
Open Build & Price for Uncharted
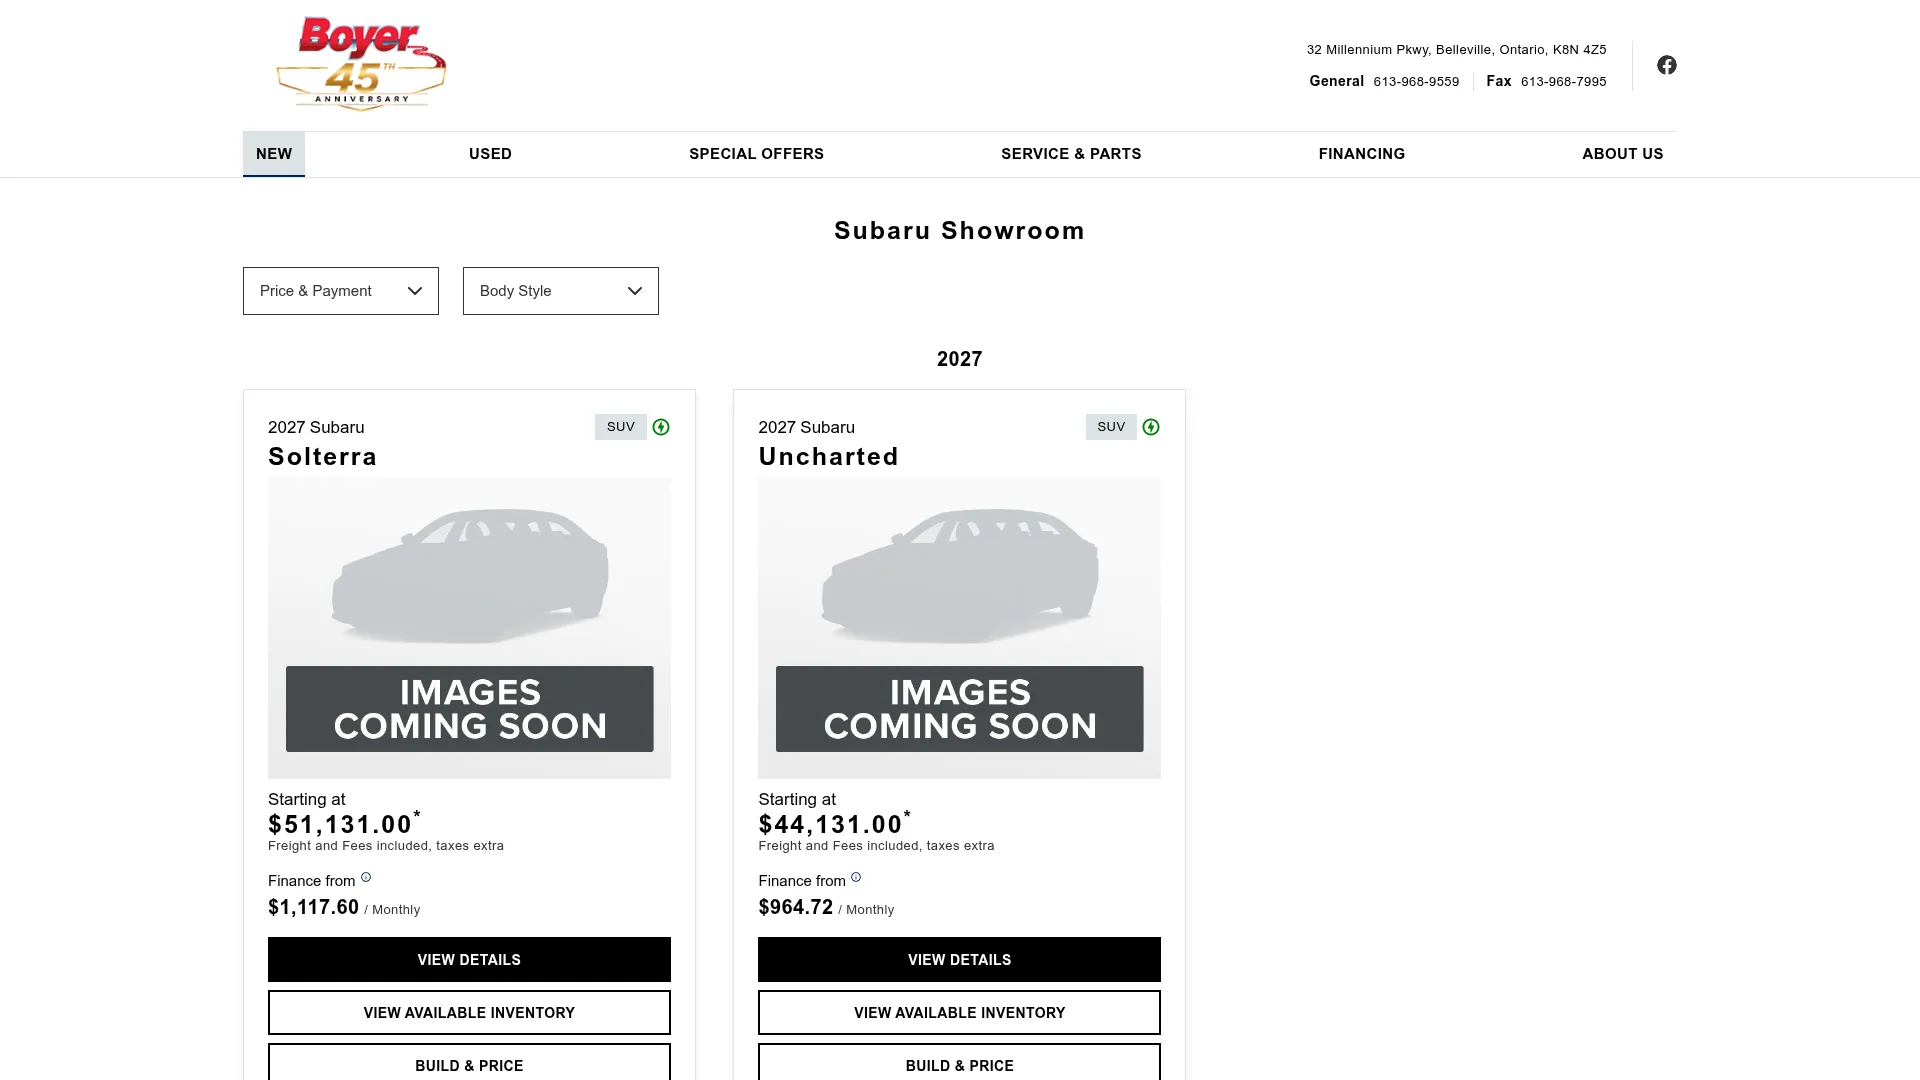click(959, 1063)
